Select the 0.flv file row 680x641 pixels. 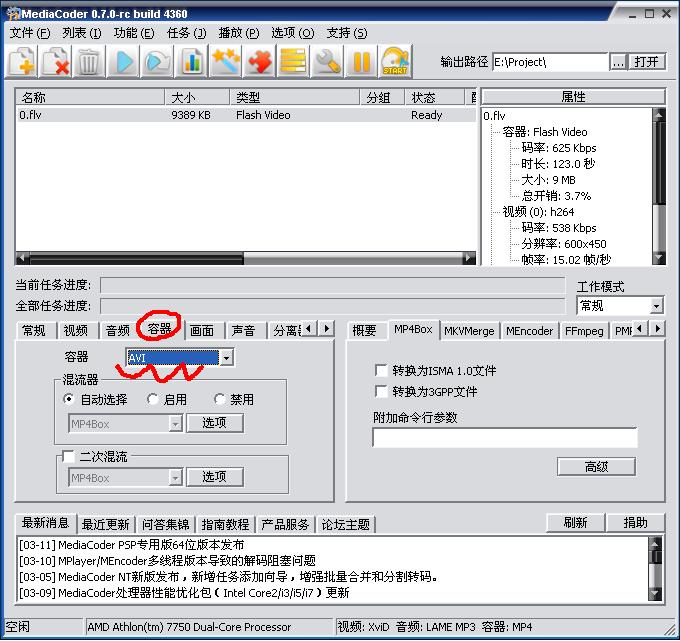pos(246,115)
